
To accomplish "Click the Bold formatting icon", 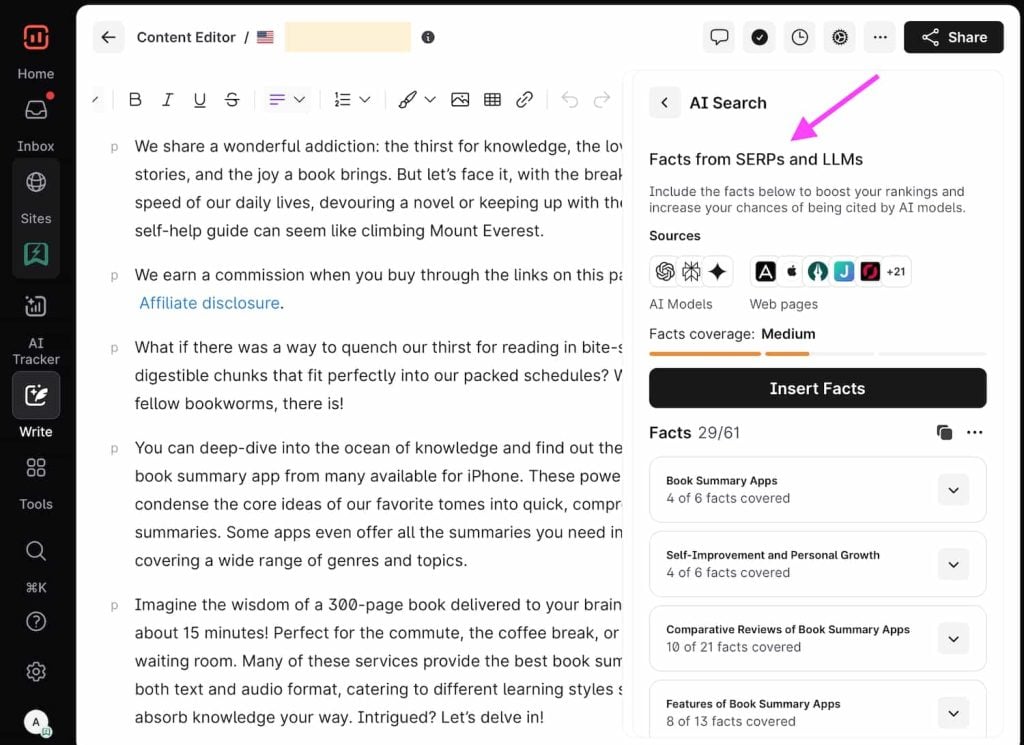I will tap(136, 100).
